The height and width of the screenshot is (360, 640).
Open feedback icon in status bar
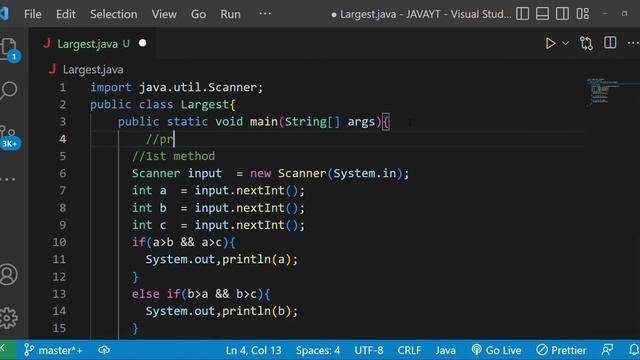pyautogui.click(x=607, y=350)
